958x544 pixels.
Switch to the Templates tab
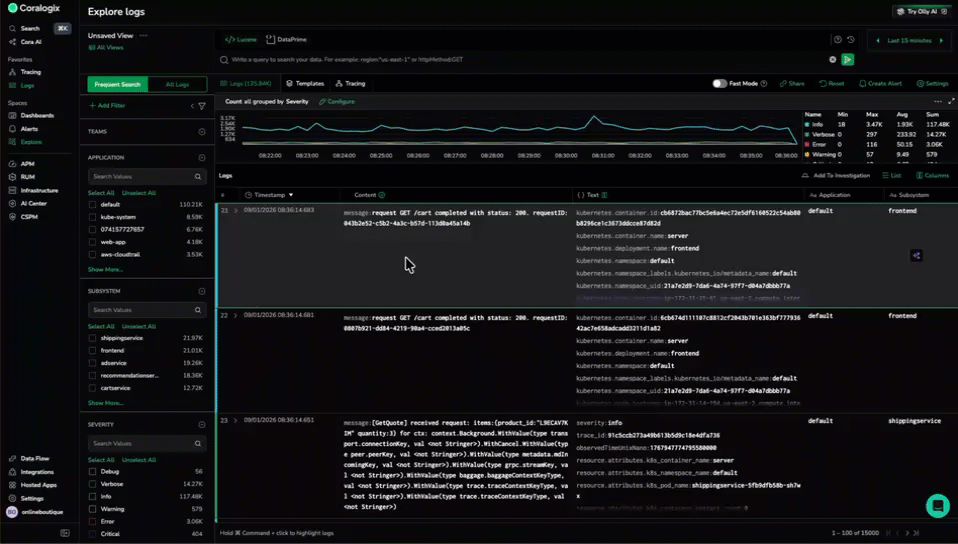point(304,84)
